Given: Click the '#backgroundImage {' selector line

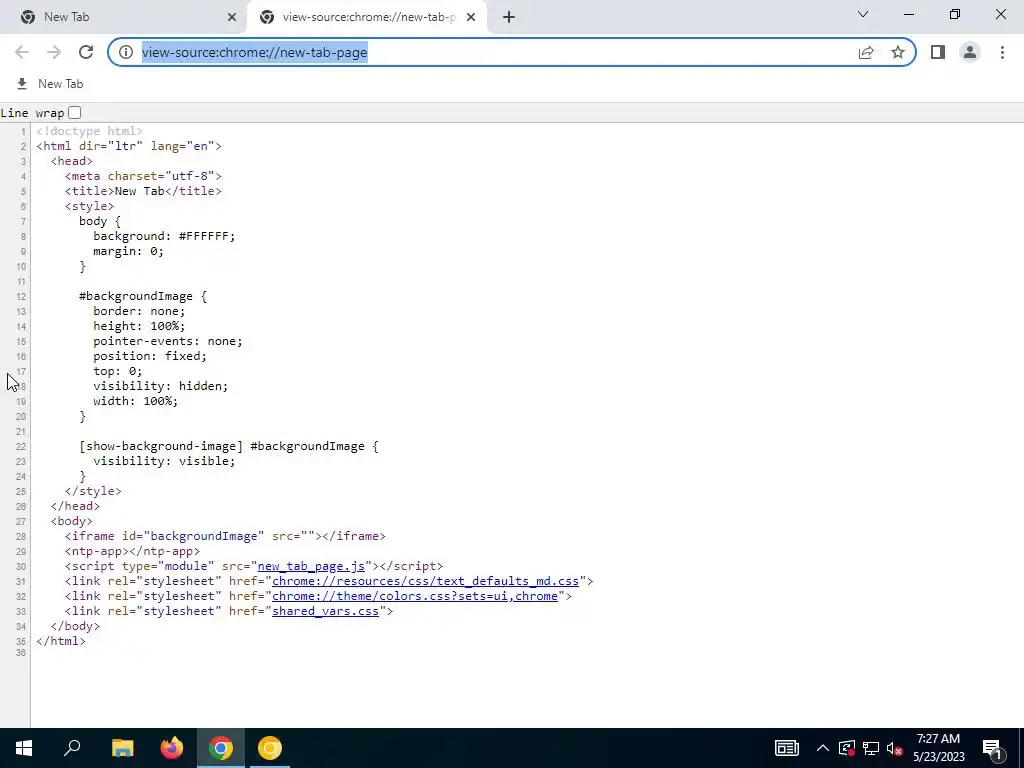Looking at the screenshot, I should tap(143, 296).
